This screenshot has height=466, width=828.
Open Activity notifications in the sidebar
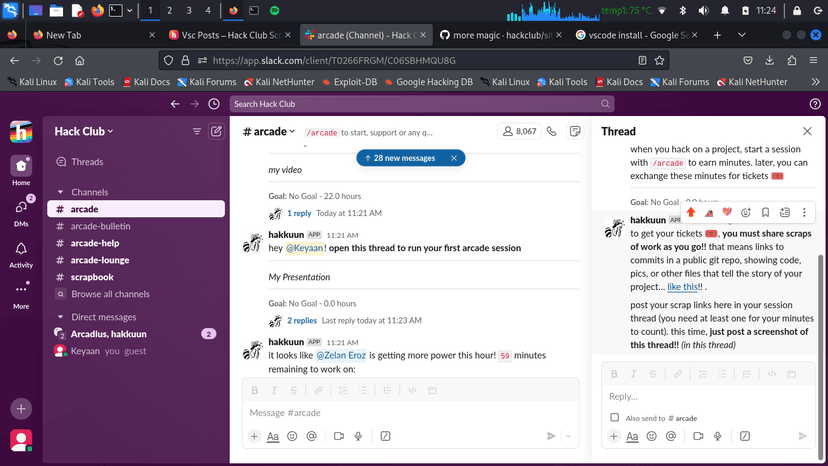click(21, 254)
